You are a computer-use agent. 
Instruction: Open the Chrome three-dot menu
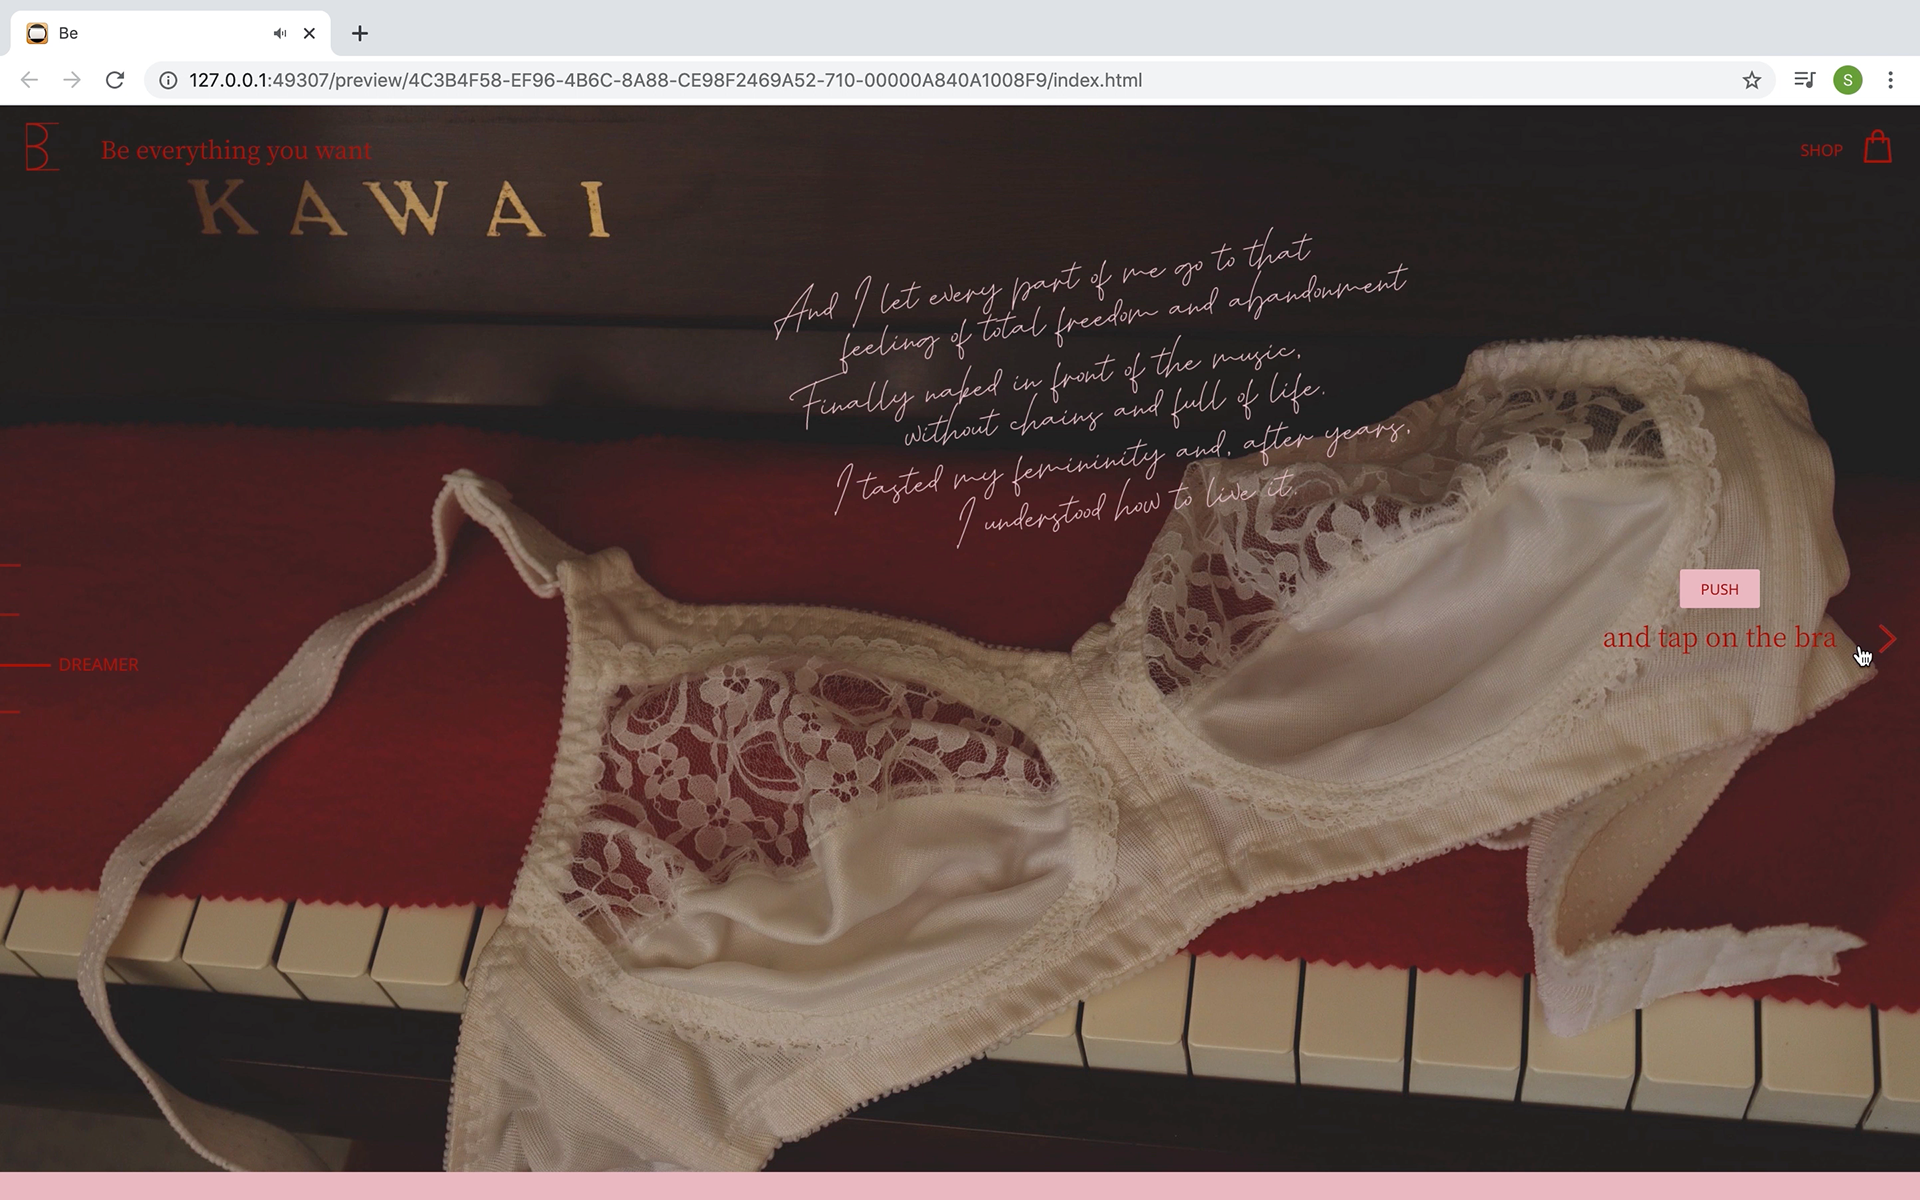(x=1890, y=80)
